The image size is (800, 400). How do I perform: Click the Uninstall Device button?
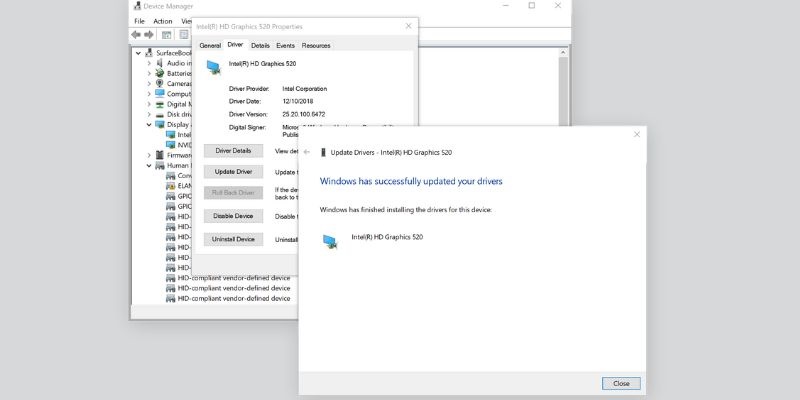tap(233, 239)
